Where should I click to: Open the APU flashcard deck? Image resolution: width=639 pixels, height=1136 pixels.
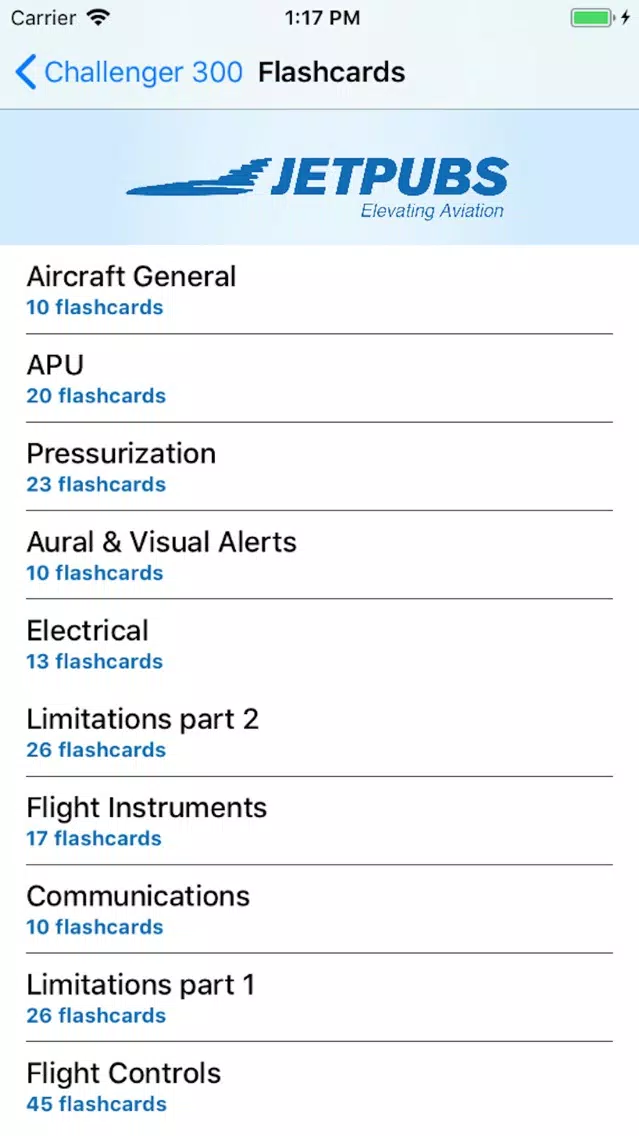click(320, 378)
